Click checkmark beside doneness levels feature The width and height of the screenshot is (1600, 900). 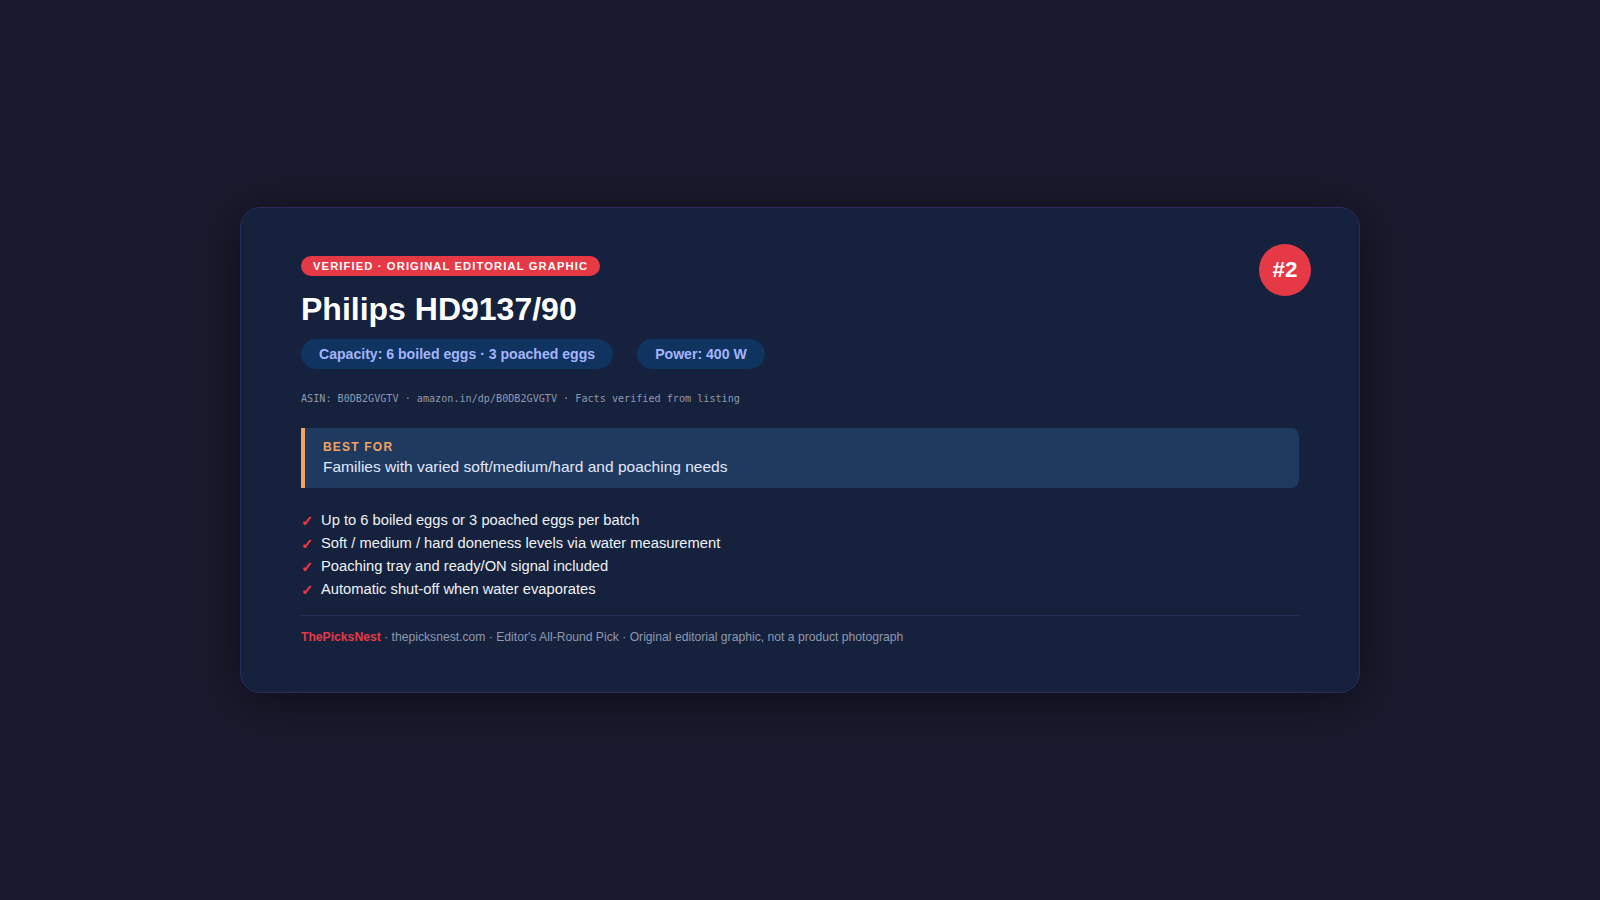[307, 544]
